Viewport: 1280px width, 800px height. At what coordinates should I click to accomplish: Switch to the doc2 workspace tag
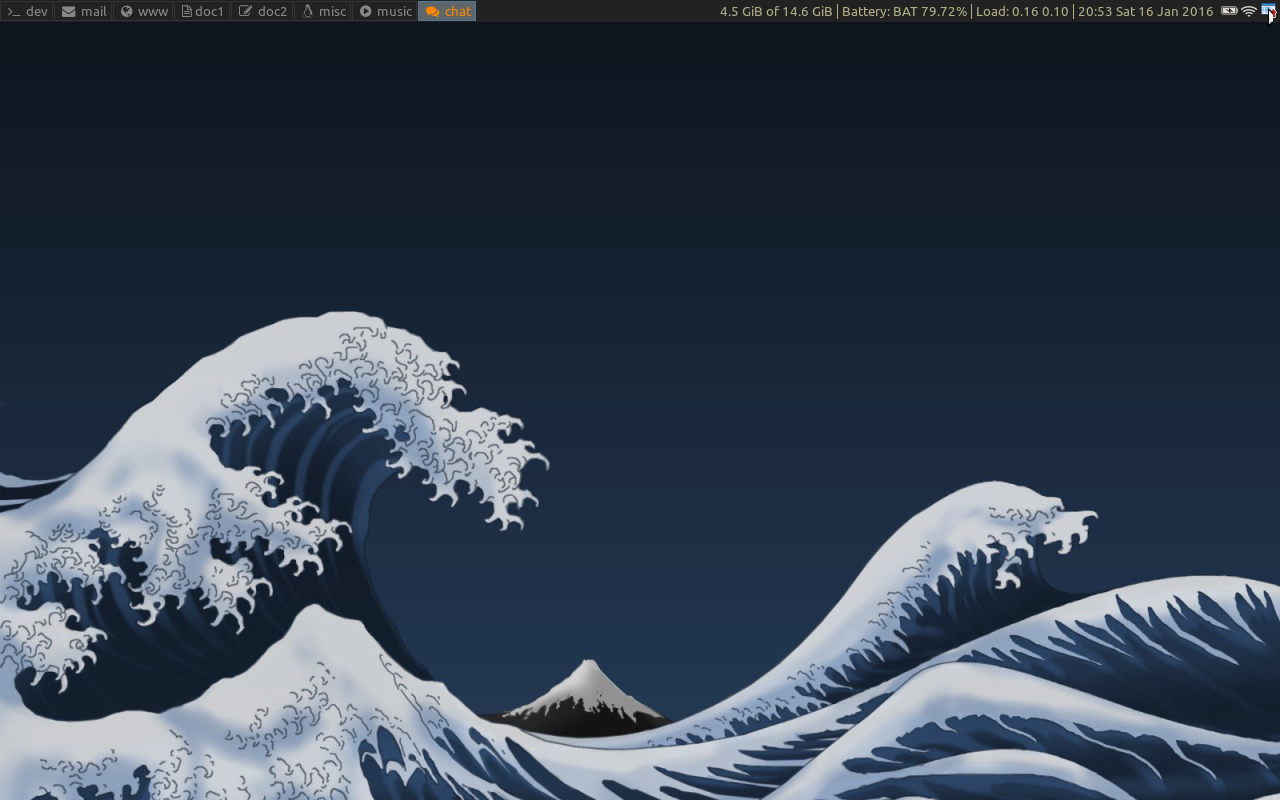click(263, 11)
